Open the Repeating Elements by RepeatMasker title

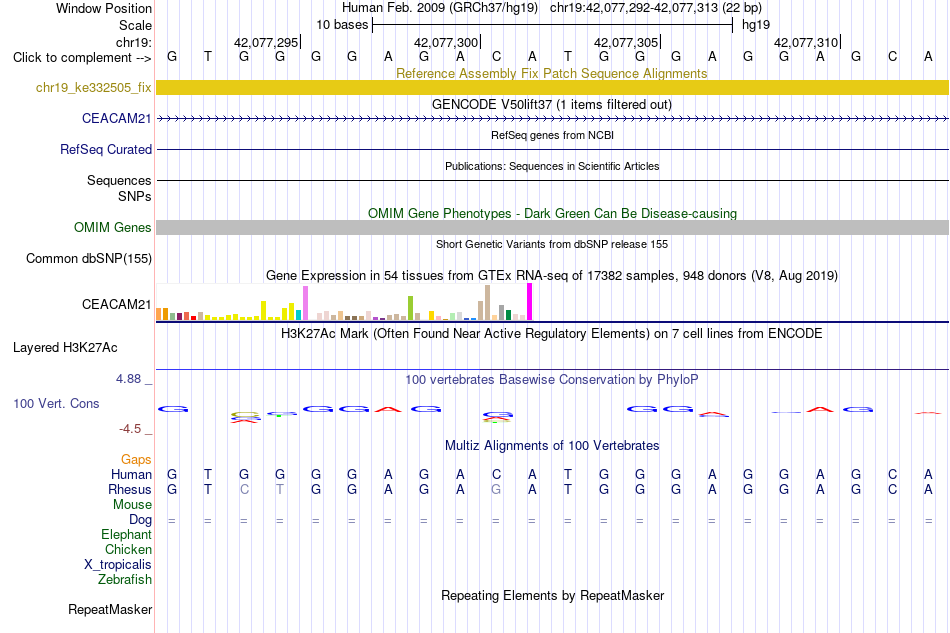point(552,595)
